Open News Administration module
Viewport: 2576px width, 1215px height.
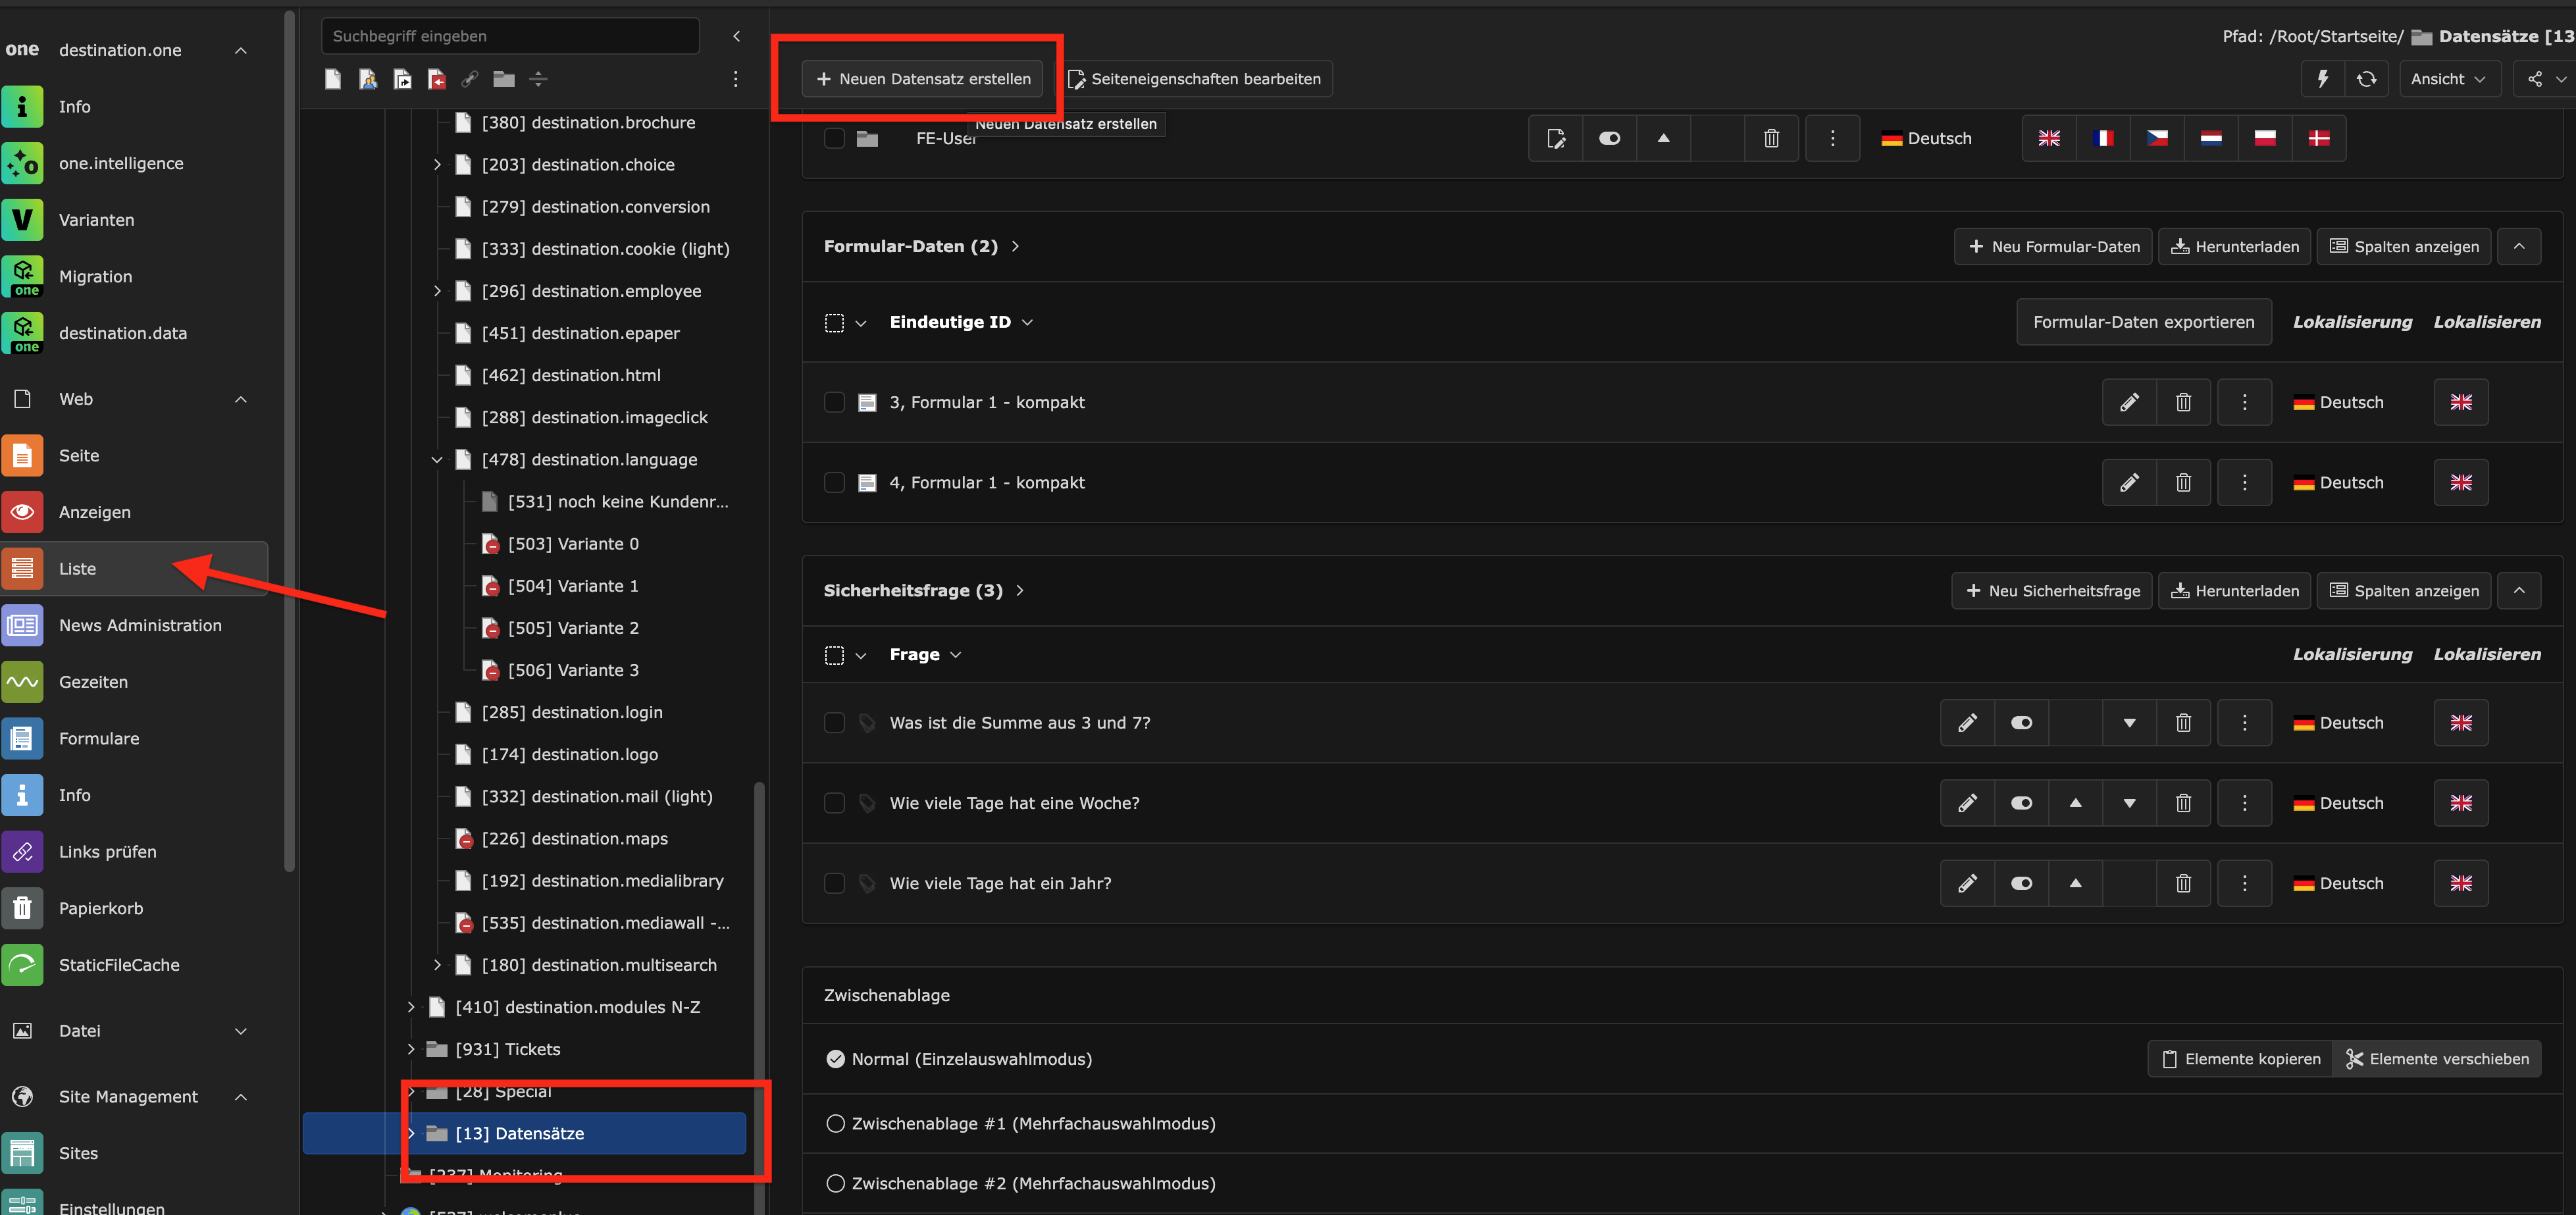(140, 626)
